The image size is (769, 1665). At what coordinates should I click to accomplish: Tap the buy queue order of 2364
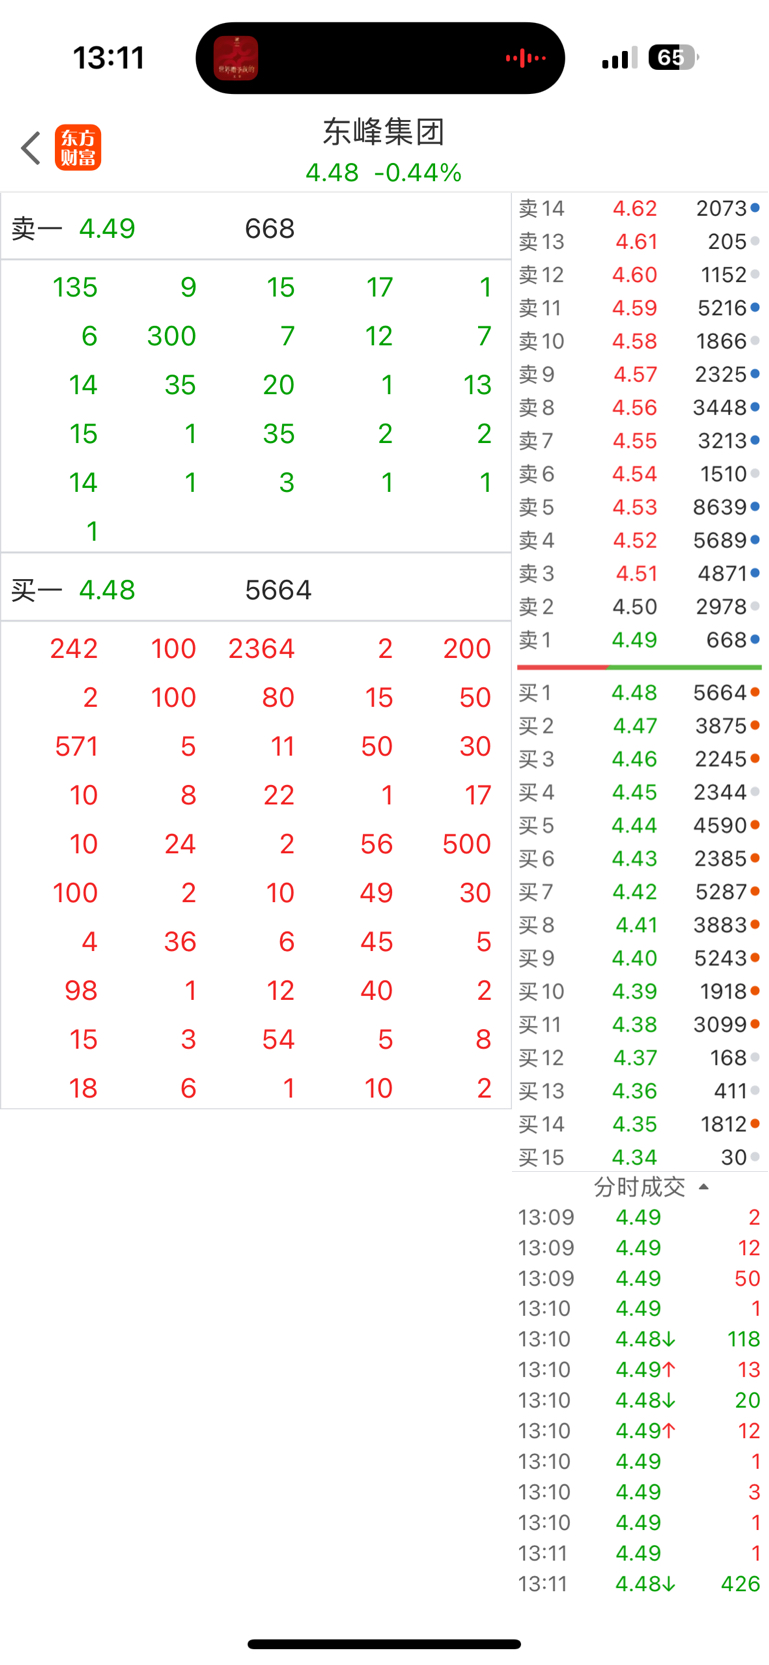point(261,649)
